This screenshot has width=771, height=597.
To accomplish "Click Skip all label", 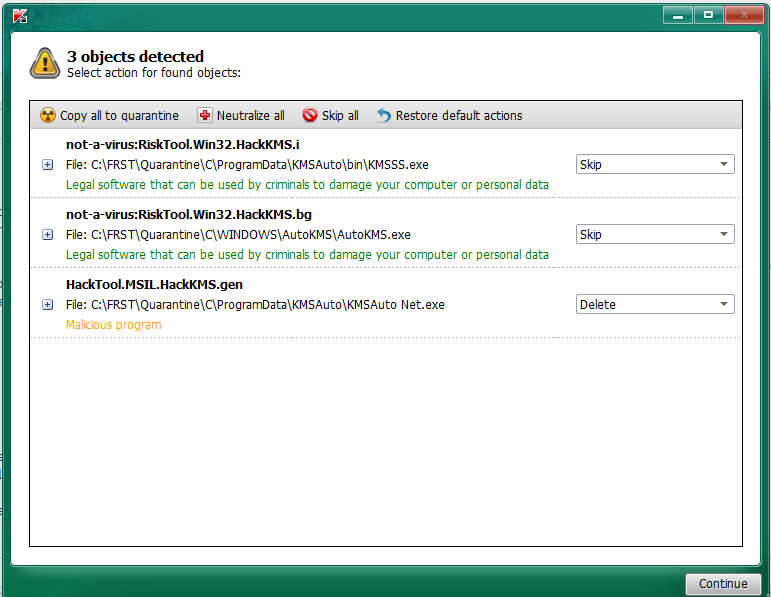I will [x=340, y=116].
